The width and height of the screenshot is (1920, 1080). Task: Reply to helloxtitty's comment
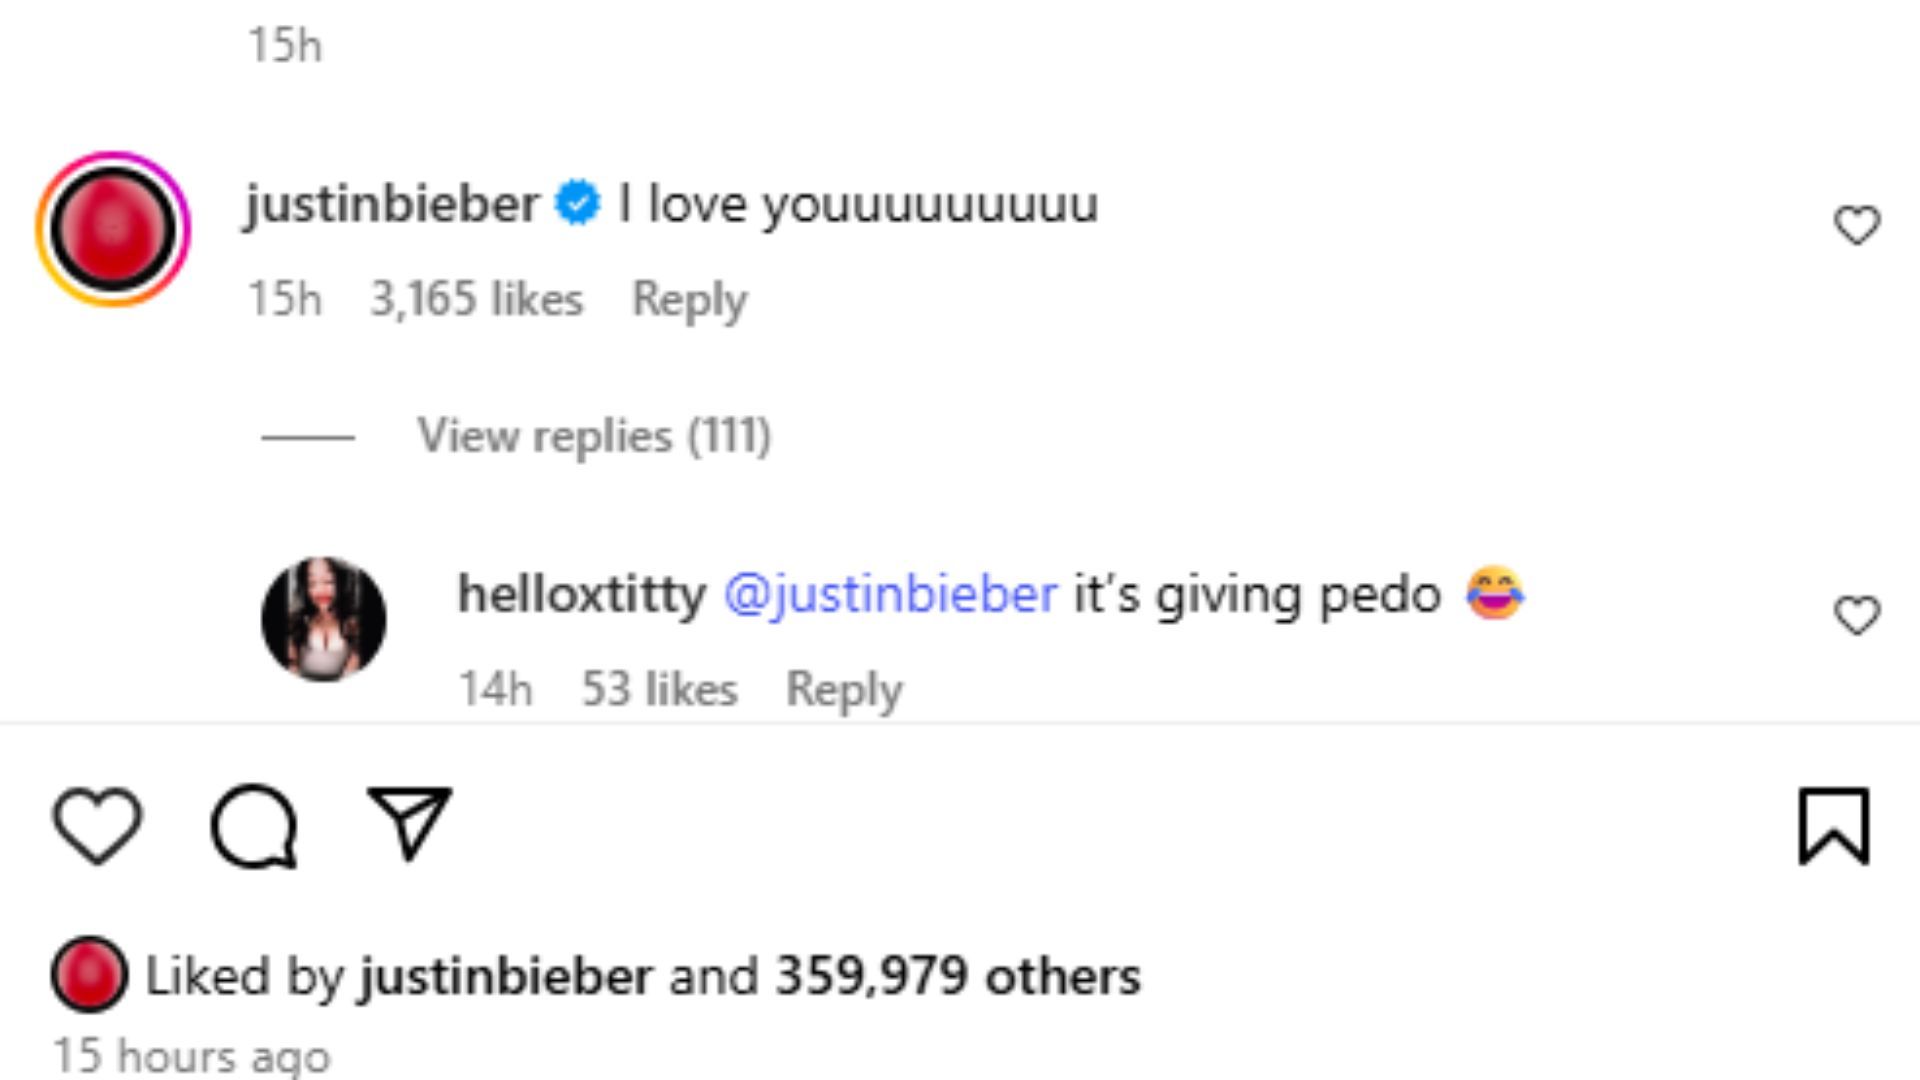[x=844, y=689]
